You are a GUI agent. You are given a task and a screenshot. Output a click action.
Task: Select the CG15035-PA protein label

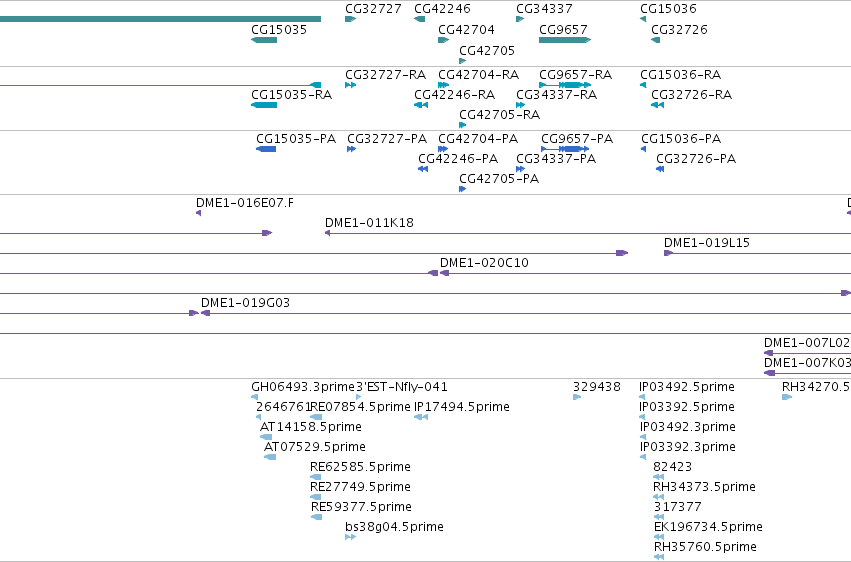296,139
